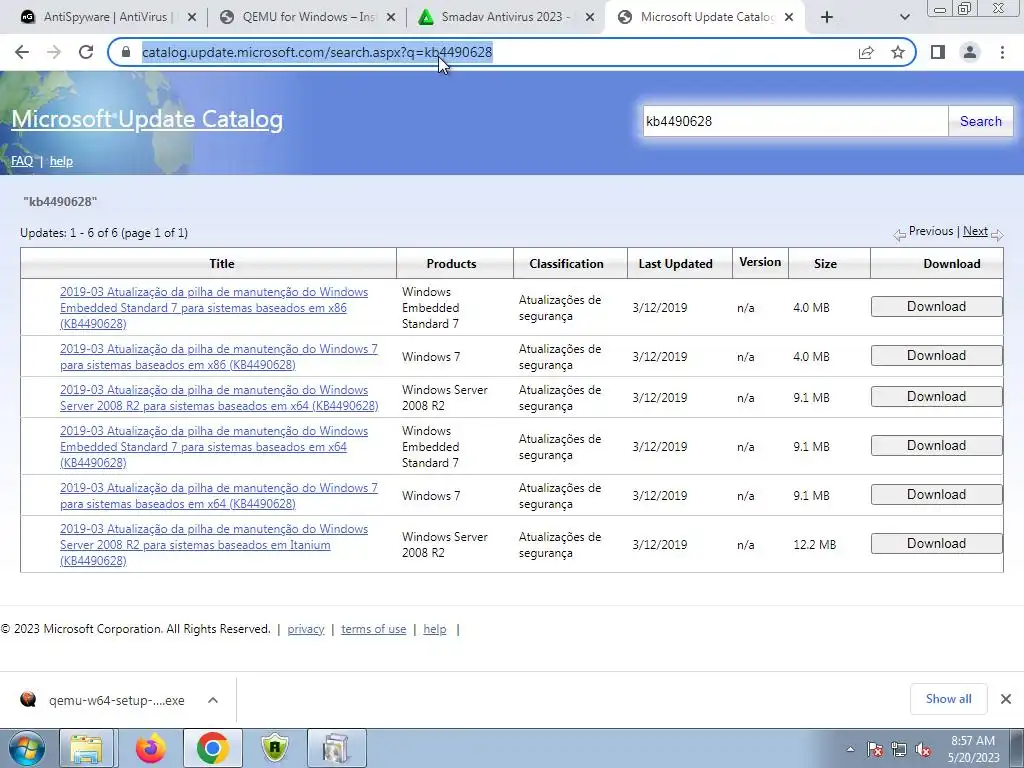Open the Windows Start menu
This screenshot has width=1024, height=768.
click(x=27, y=748)
